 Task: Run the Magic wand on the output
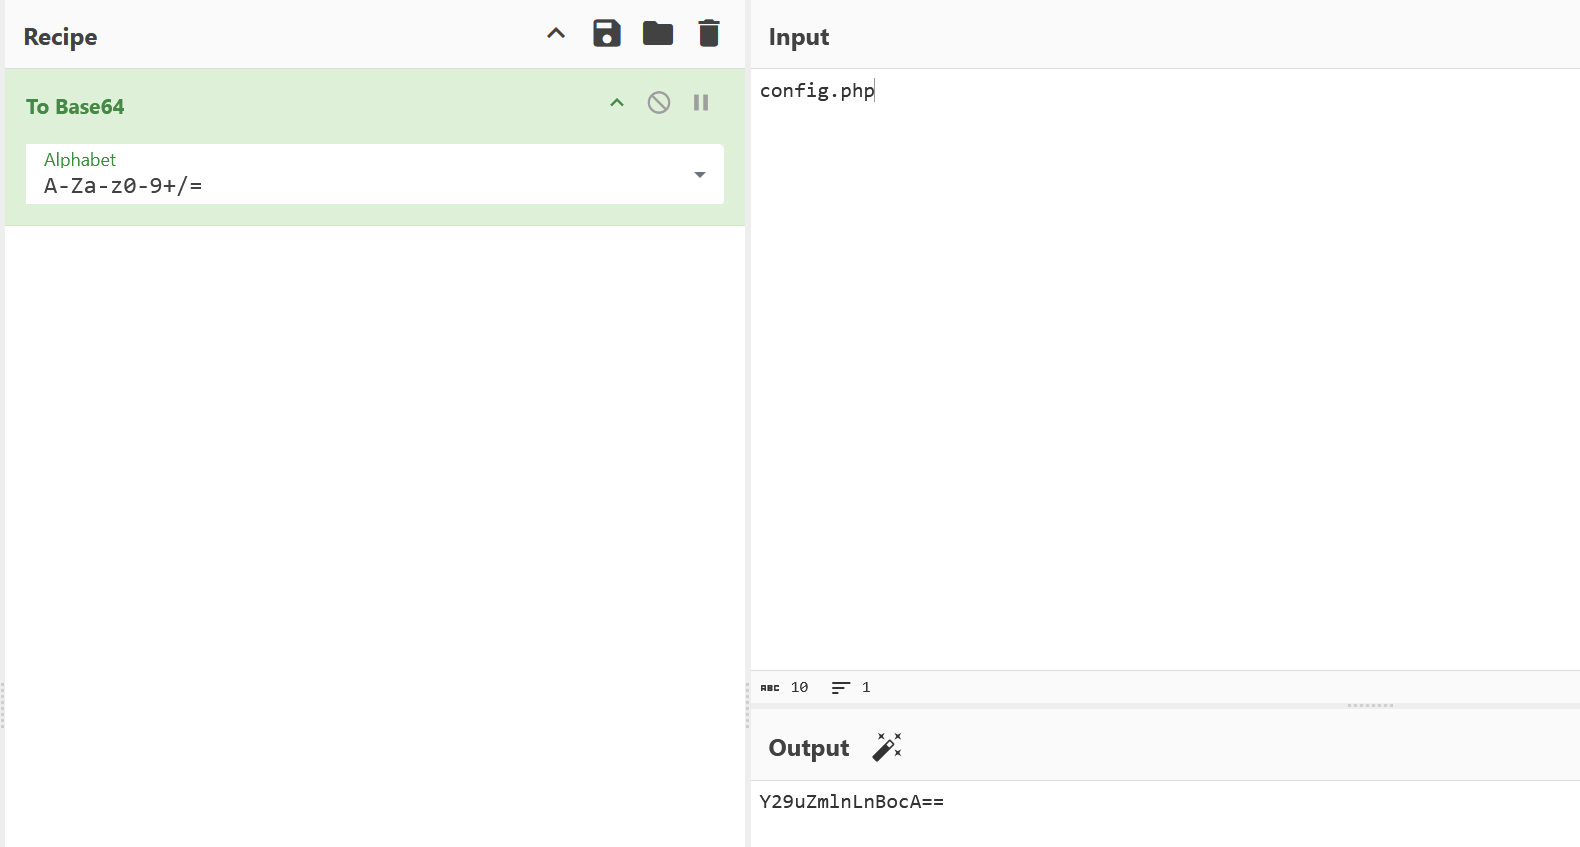point(887,747)
